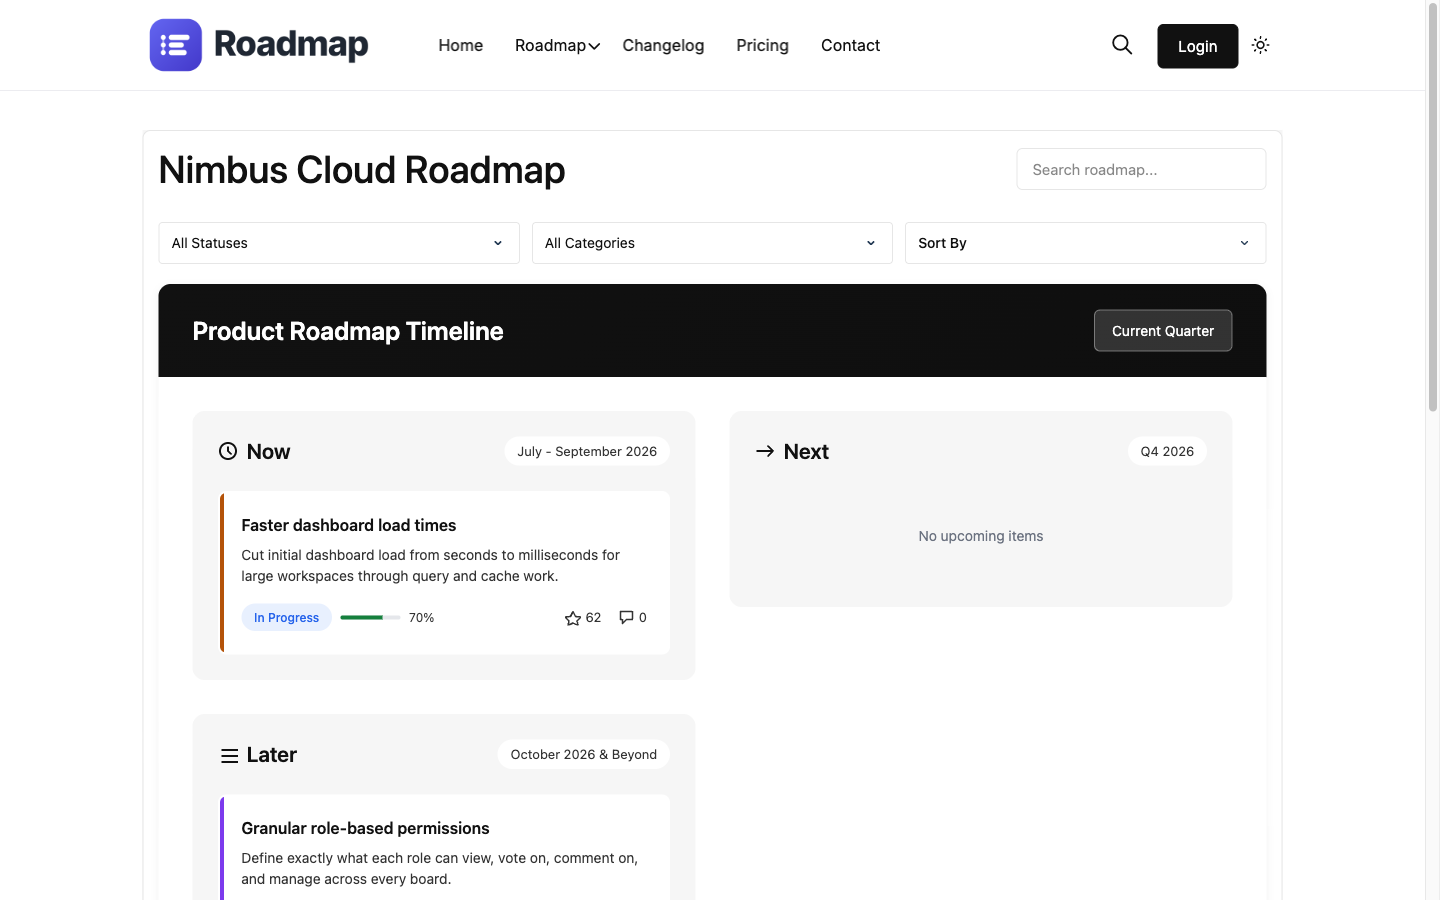Click the Product Roadmap Timeline heading
Image resolution: width=1440 pixels, height=900 pixels.
pos(348,331)
